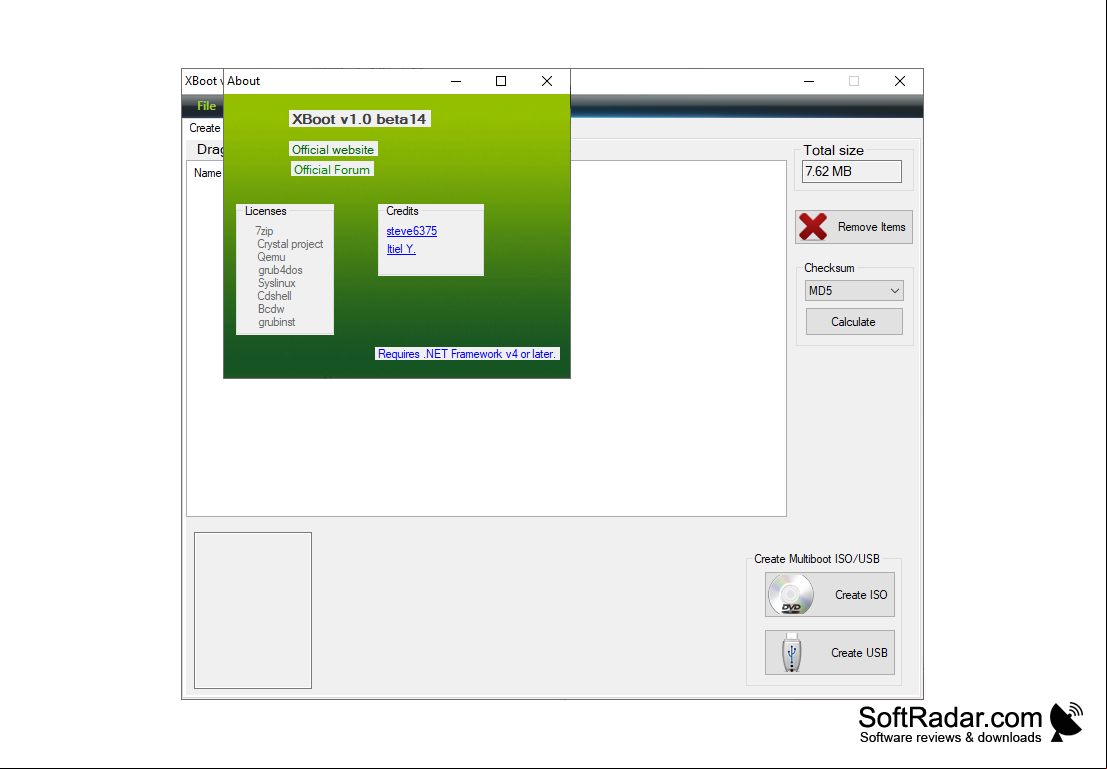Viewport: 1107px width, 769px height.
Task: Click the 7zip license entry
Action: click(x=264, y=231)
